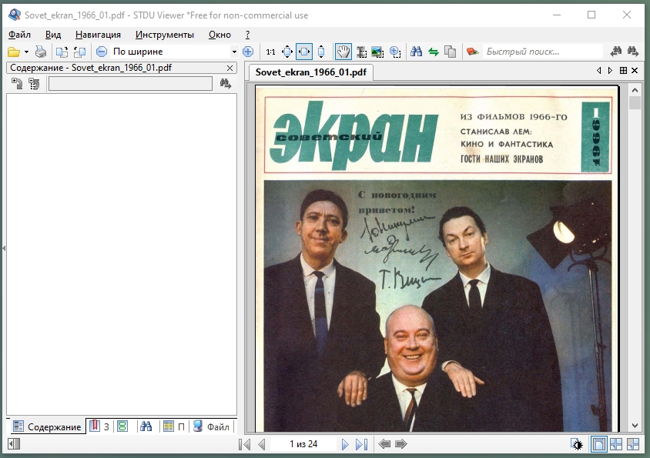Close the Содержание side panel
The image size is (650, 458).
pyautogui.click(x=230, y=68)
